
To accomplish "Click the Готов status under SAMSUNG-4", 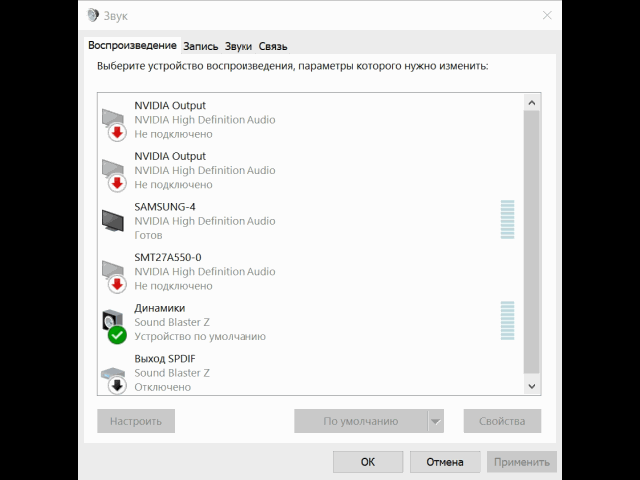I will (148, 235).
